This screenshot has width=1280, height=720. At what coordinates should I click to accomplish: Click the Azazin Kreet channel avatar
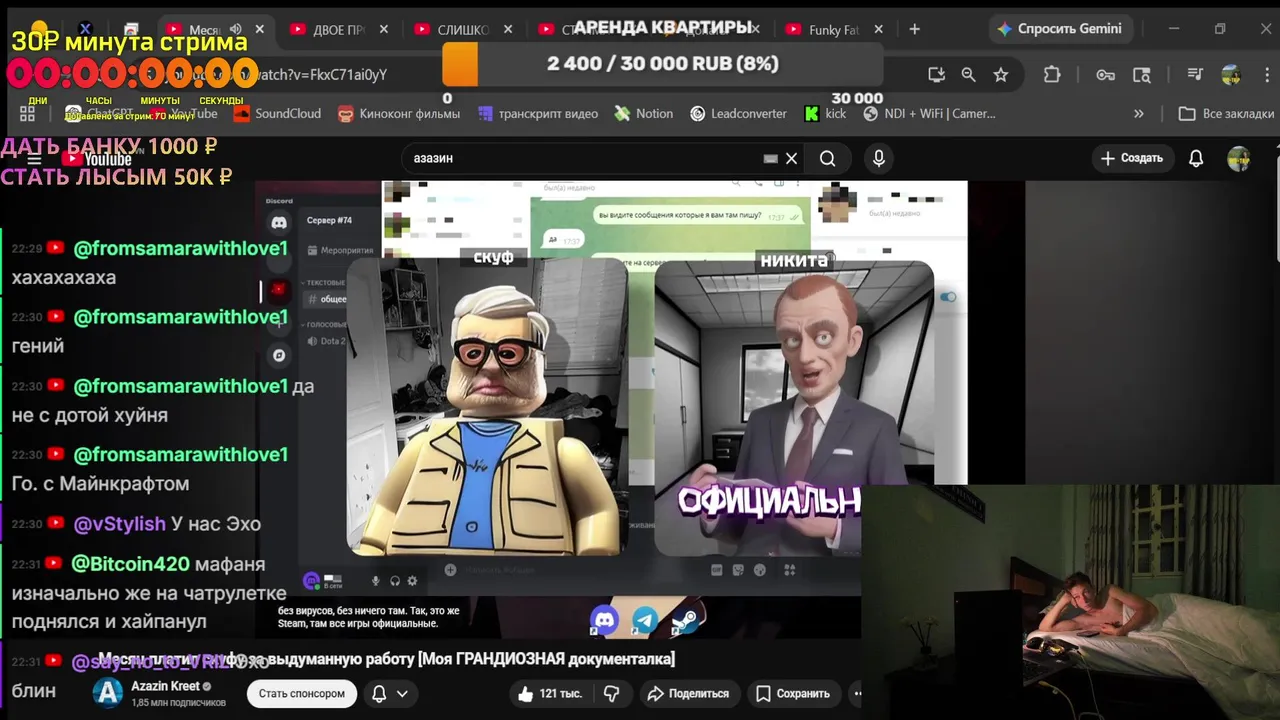click(107, 693)
